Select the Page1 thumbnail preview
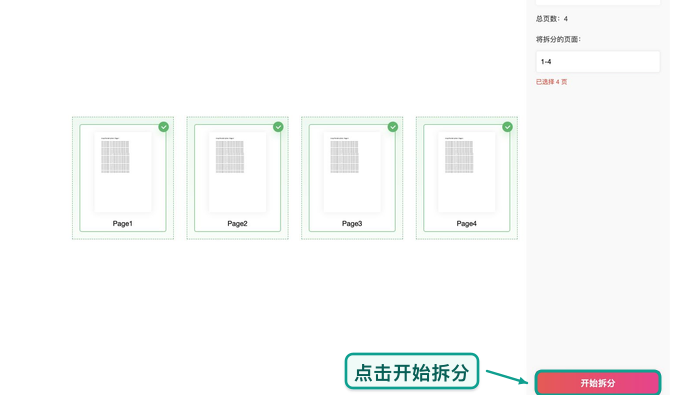 tap(123, 172)
